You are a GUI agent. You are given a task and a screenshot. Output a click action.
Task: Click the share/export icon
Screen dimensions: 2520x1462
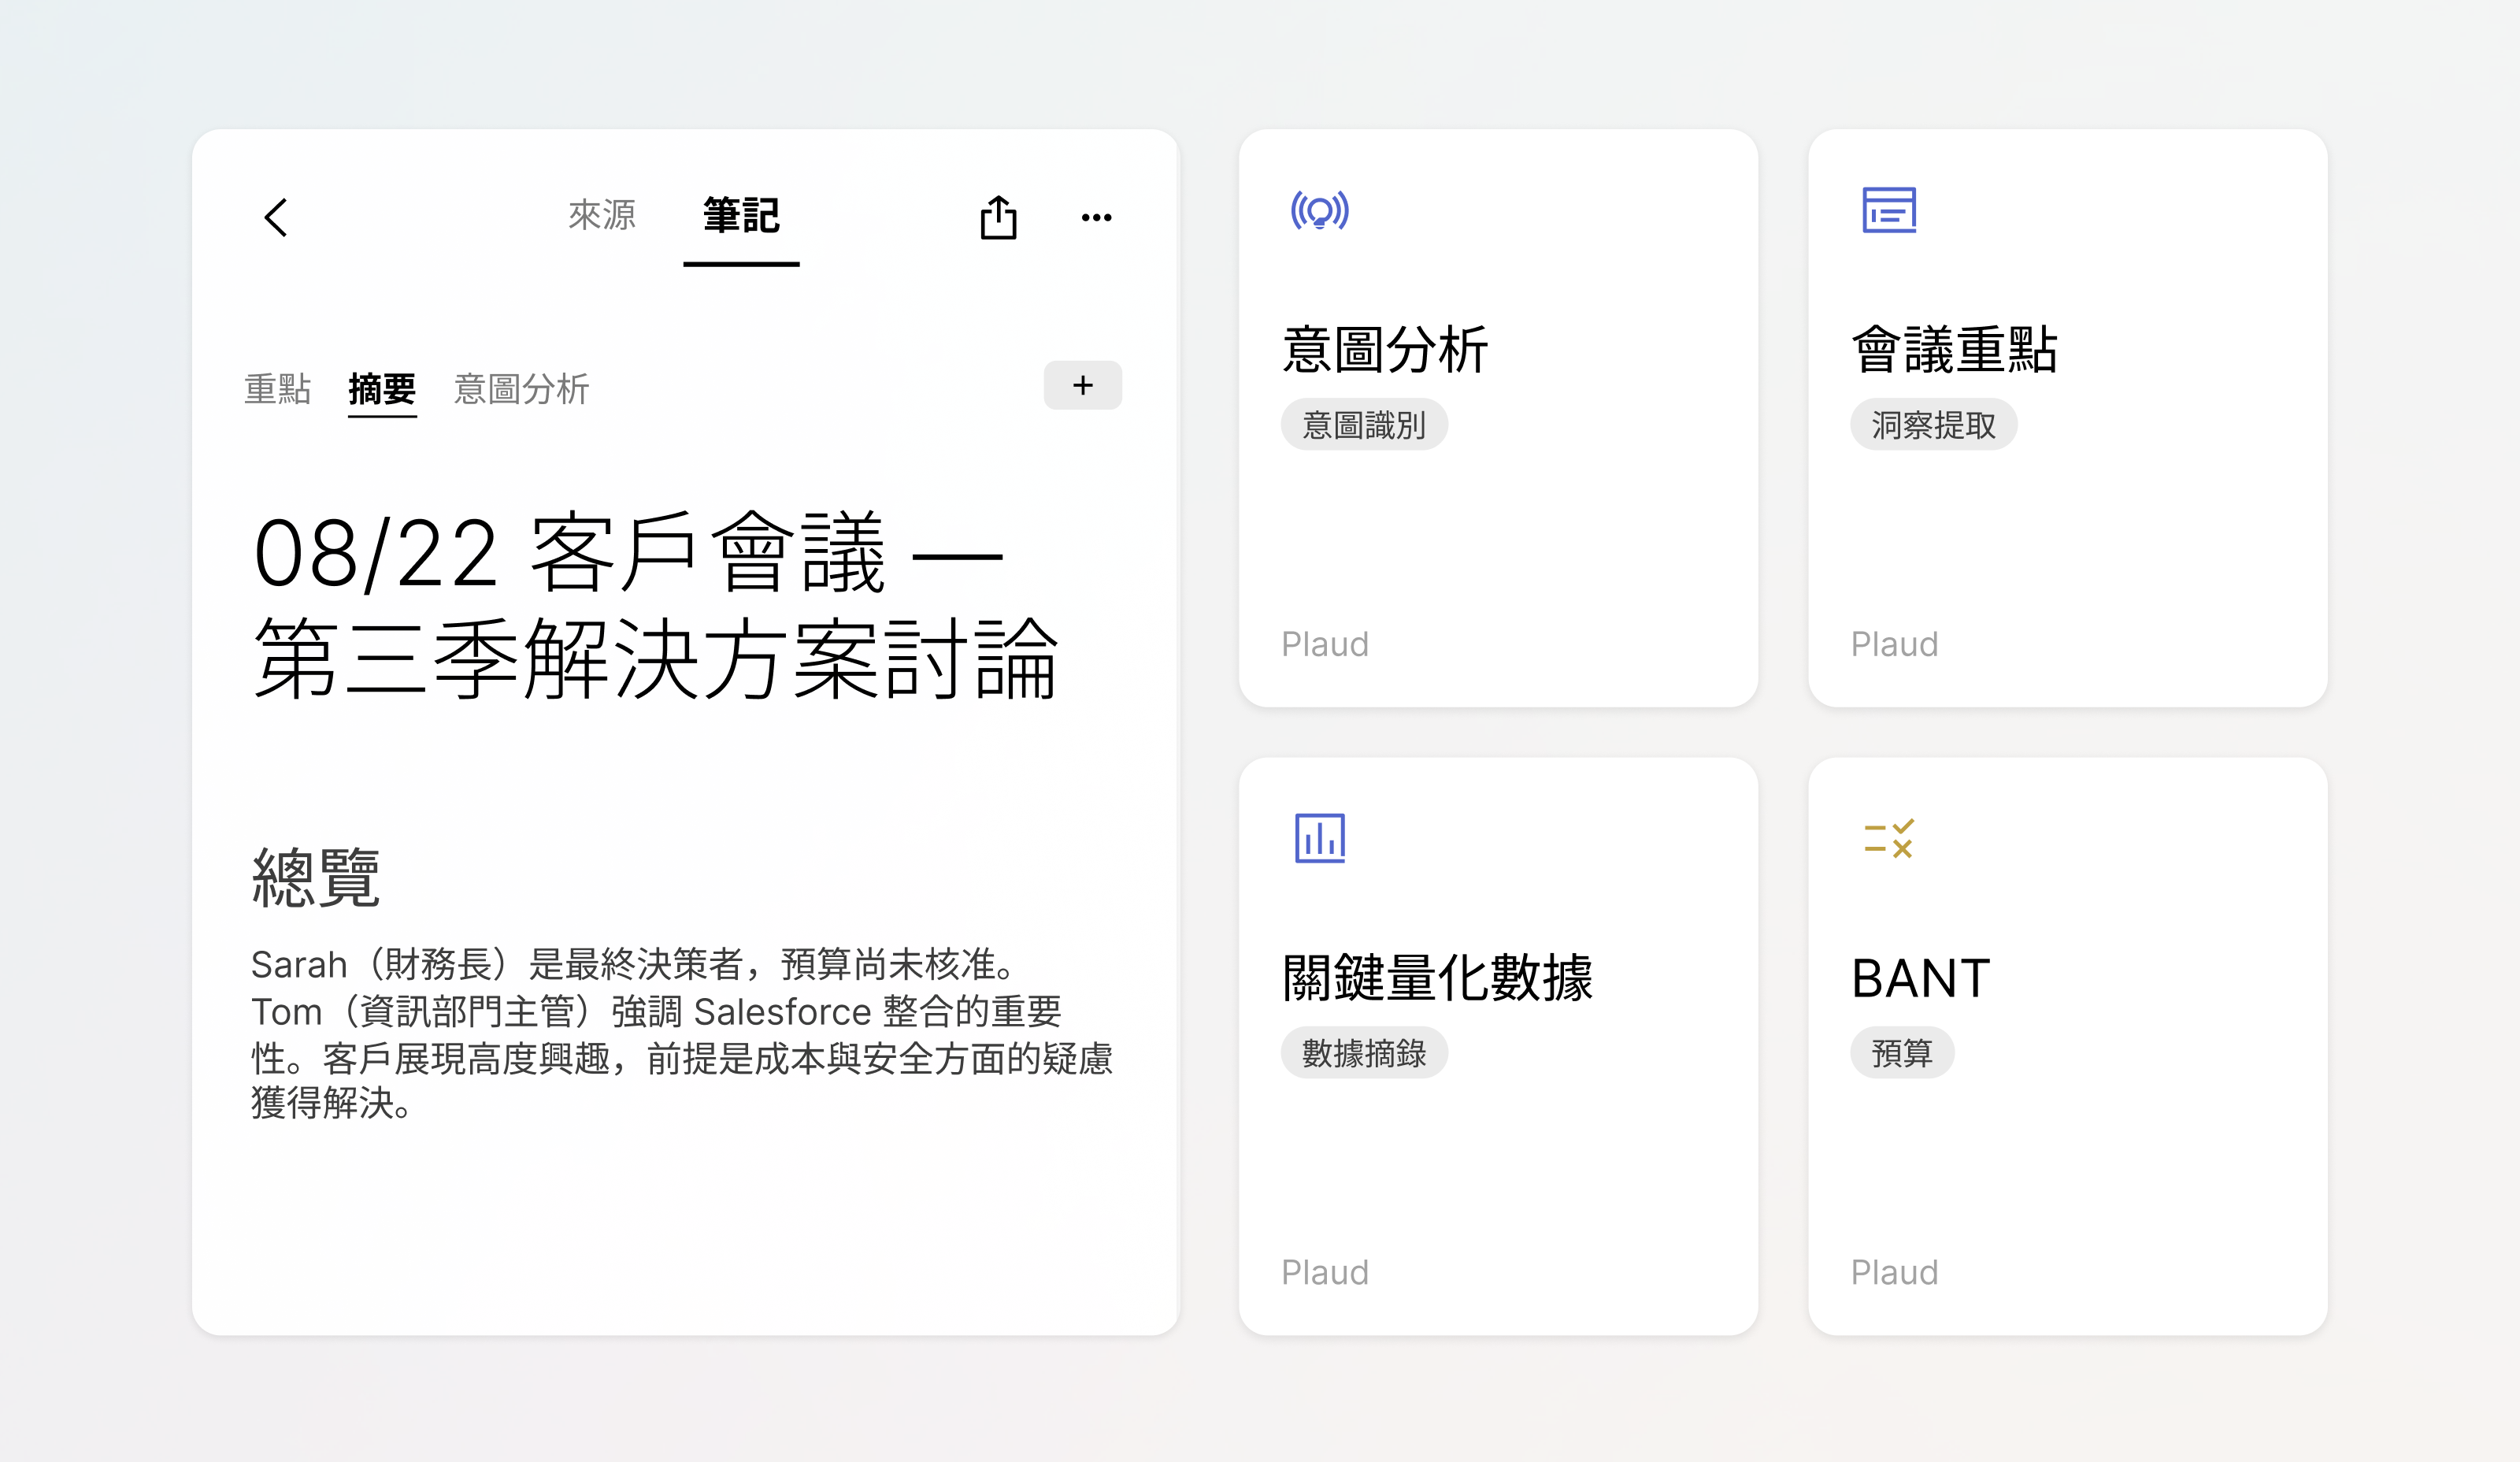pos(998,217)
